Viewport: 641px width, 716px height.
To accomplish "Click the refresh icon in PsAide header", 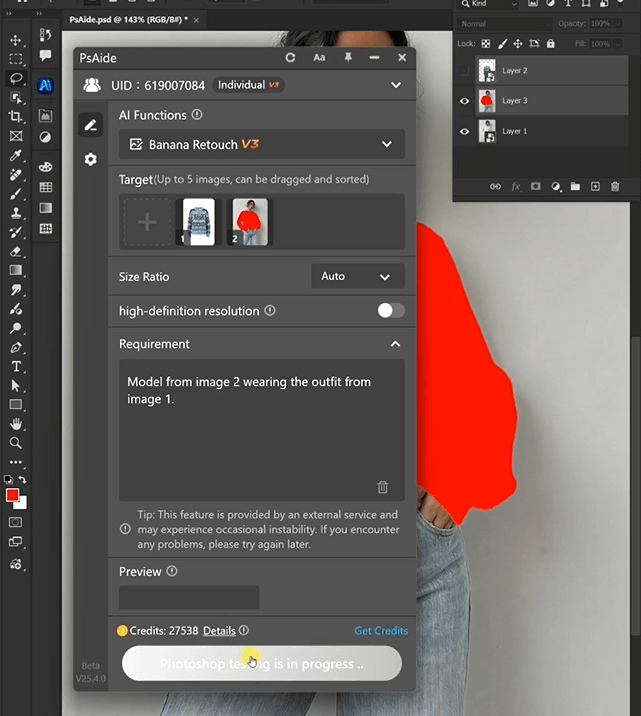I will coord(290,58).
